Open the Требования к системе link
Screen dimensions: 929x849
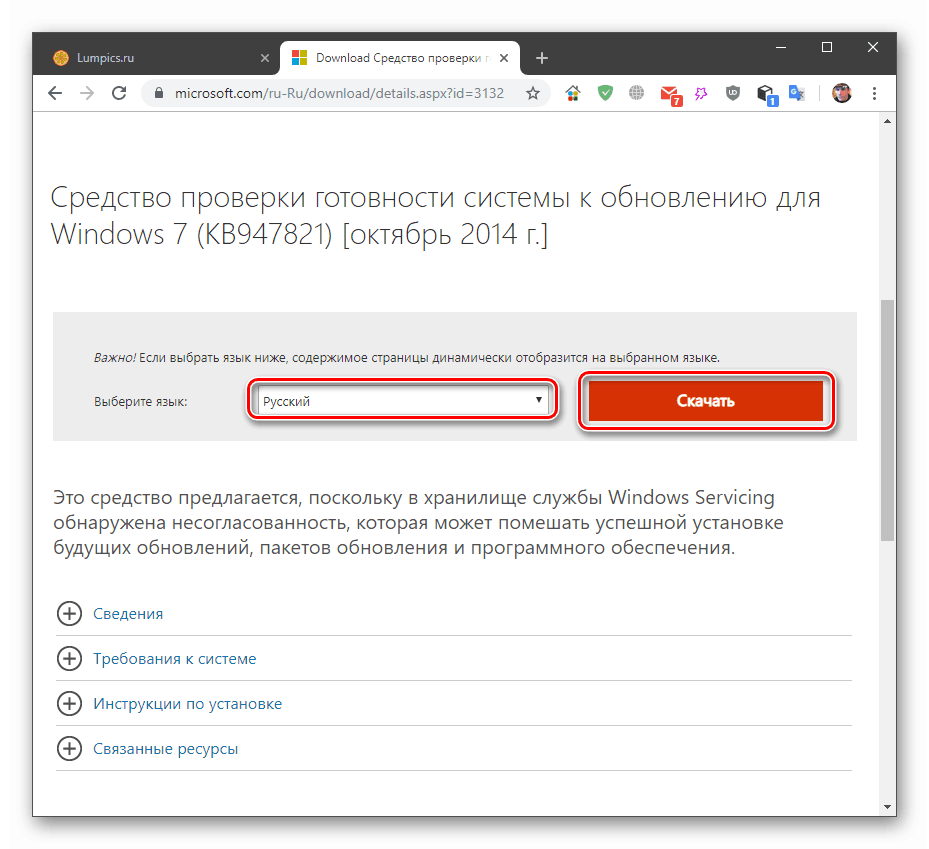click(175, 658)
